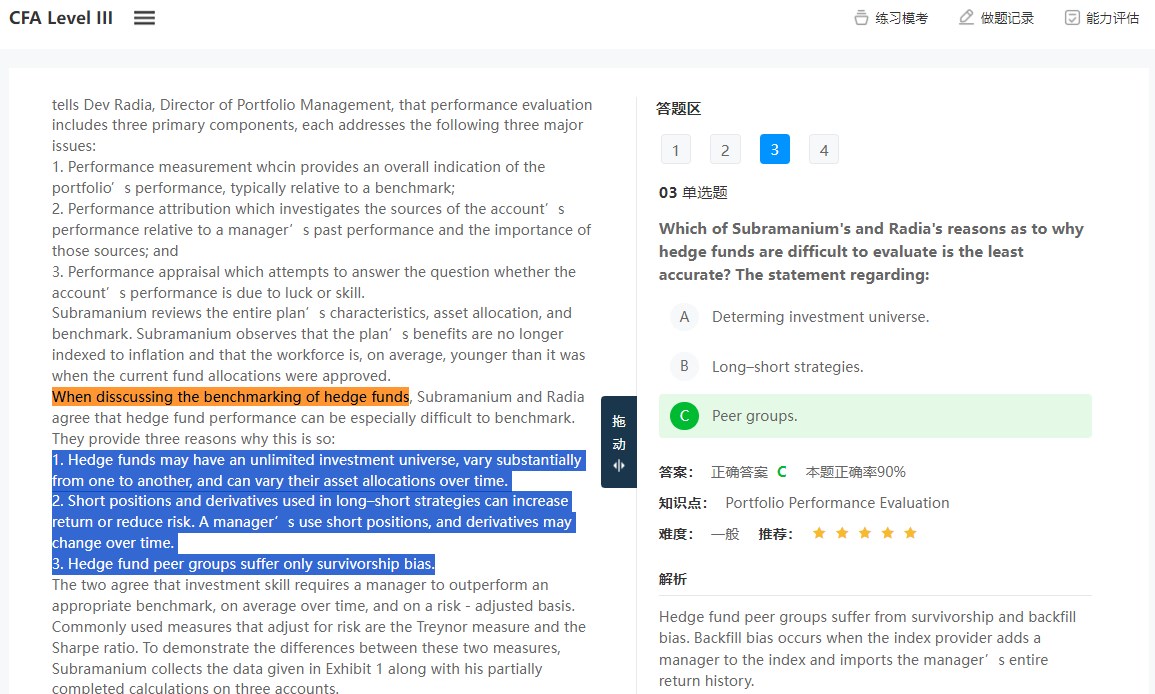
Task: Open the 能力评估 ability assessment link
Action: (1112, 18)
